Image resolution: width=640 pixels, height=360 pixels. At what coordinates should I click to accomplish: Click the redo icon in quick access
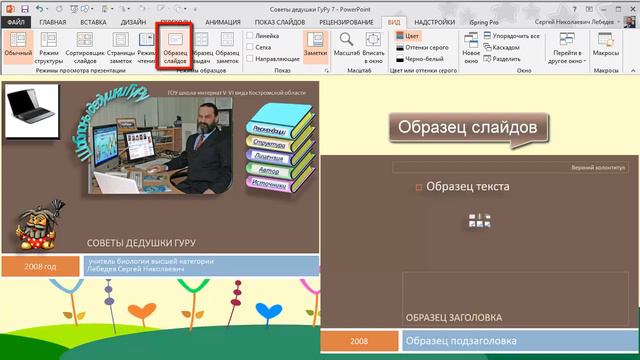[59, 9]
